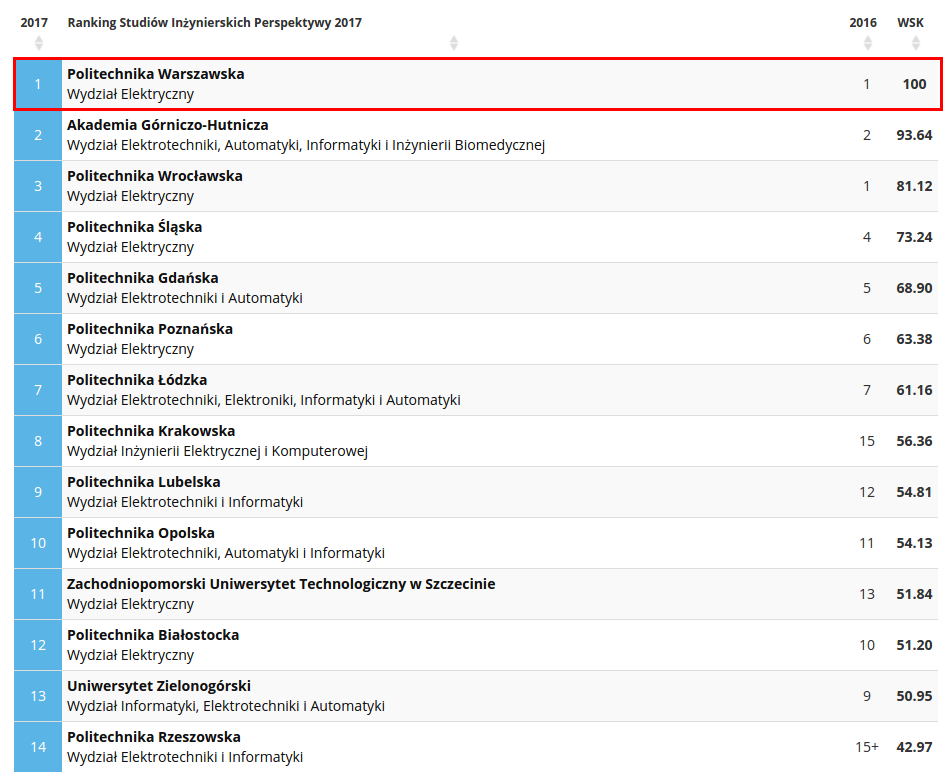Click the WSK score 61.16
This screenshot has height=780, width=951.
tap(914, 389)
